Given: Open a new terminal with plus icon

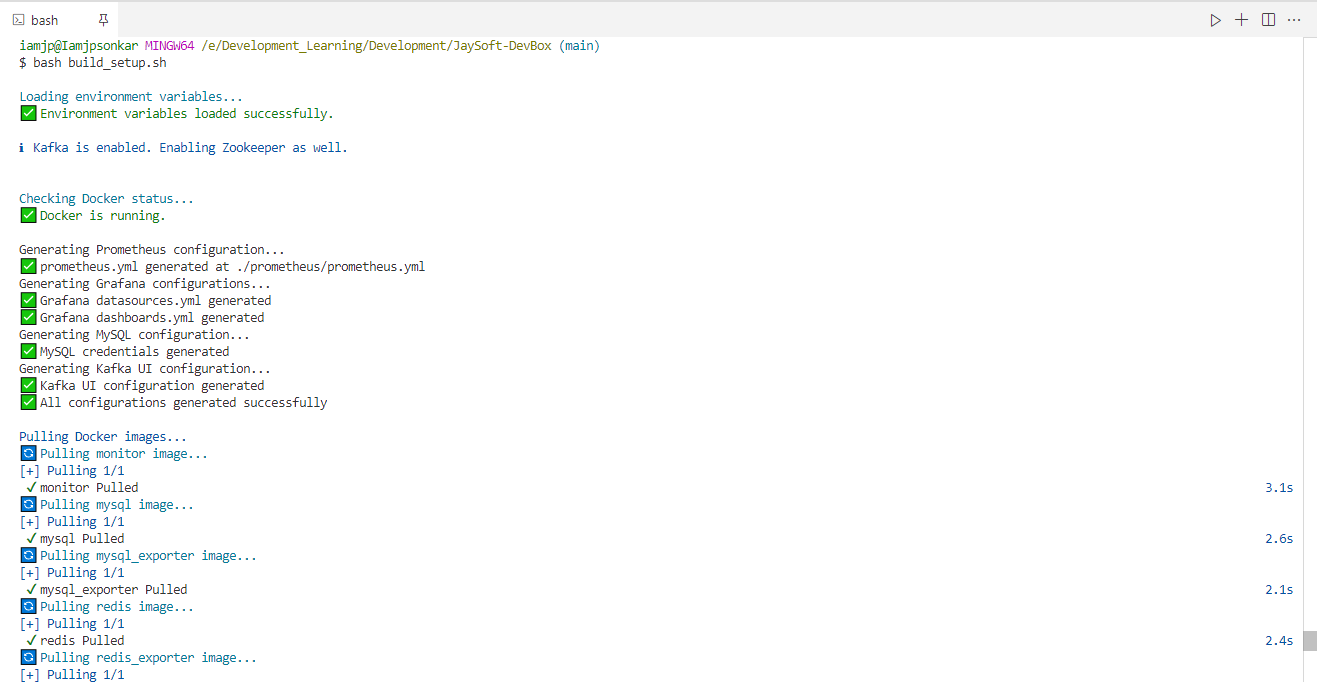Looking at the screenshot, I should click(1241, 20).
